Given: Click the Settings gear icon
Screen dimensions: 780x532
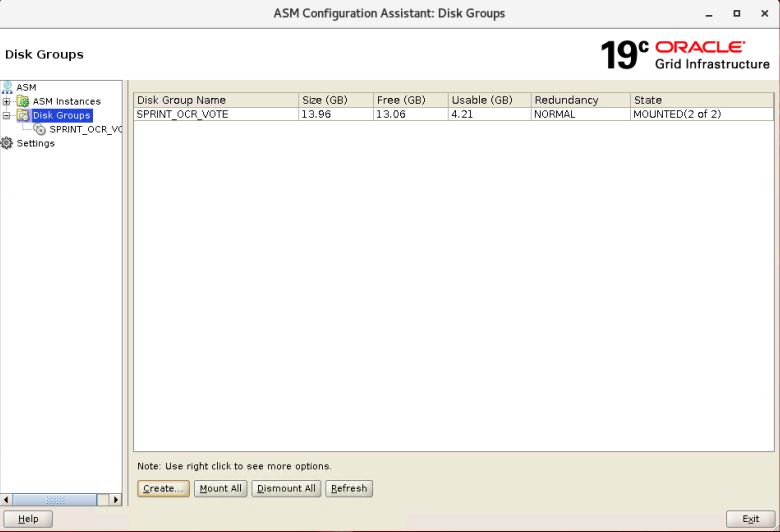Looking at the screenshot, I should pyautogui.click(x=7, y=143).
